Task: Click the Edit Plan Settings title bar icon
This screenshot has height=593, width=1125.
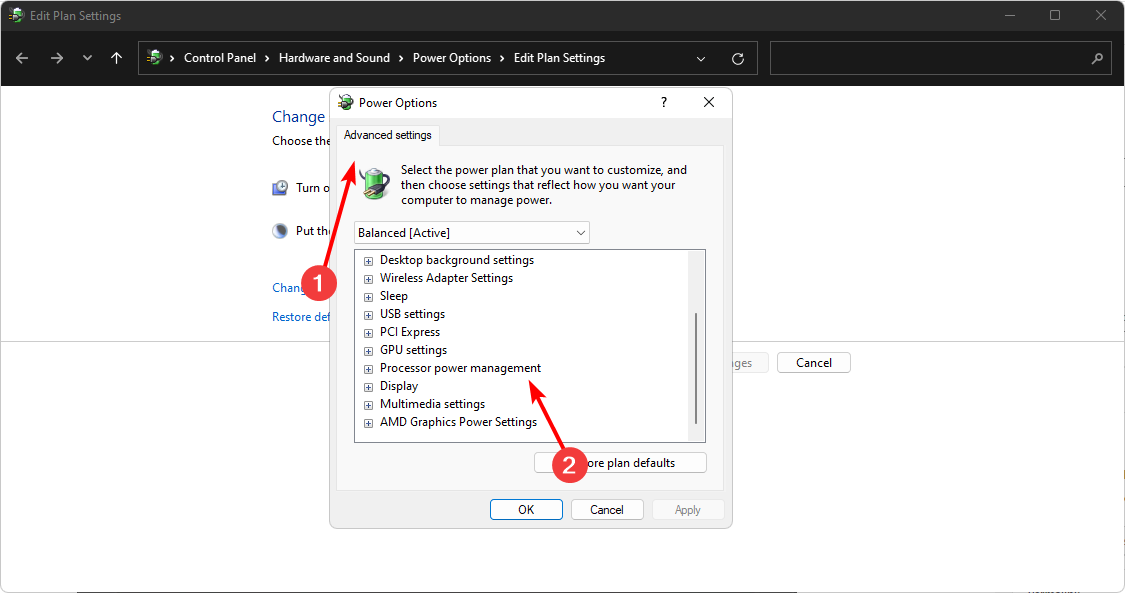Action: [x=16, y=15]
